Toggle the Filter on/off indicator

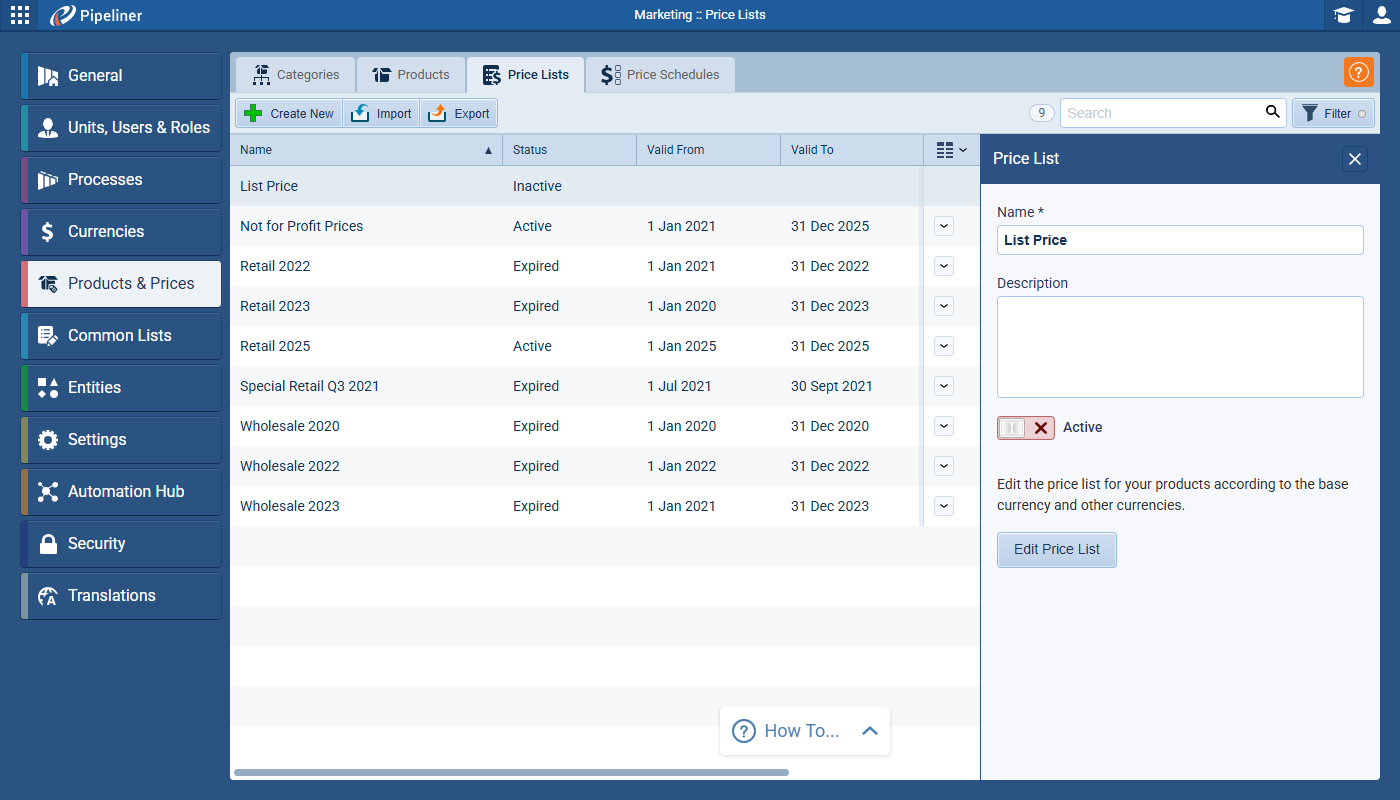(x=1361, y=114)
